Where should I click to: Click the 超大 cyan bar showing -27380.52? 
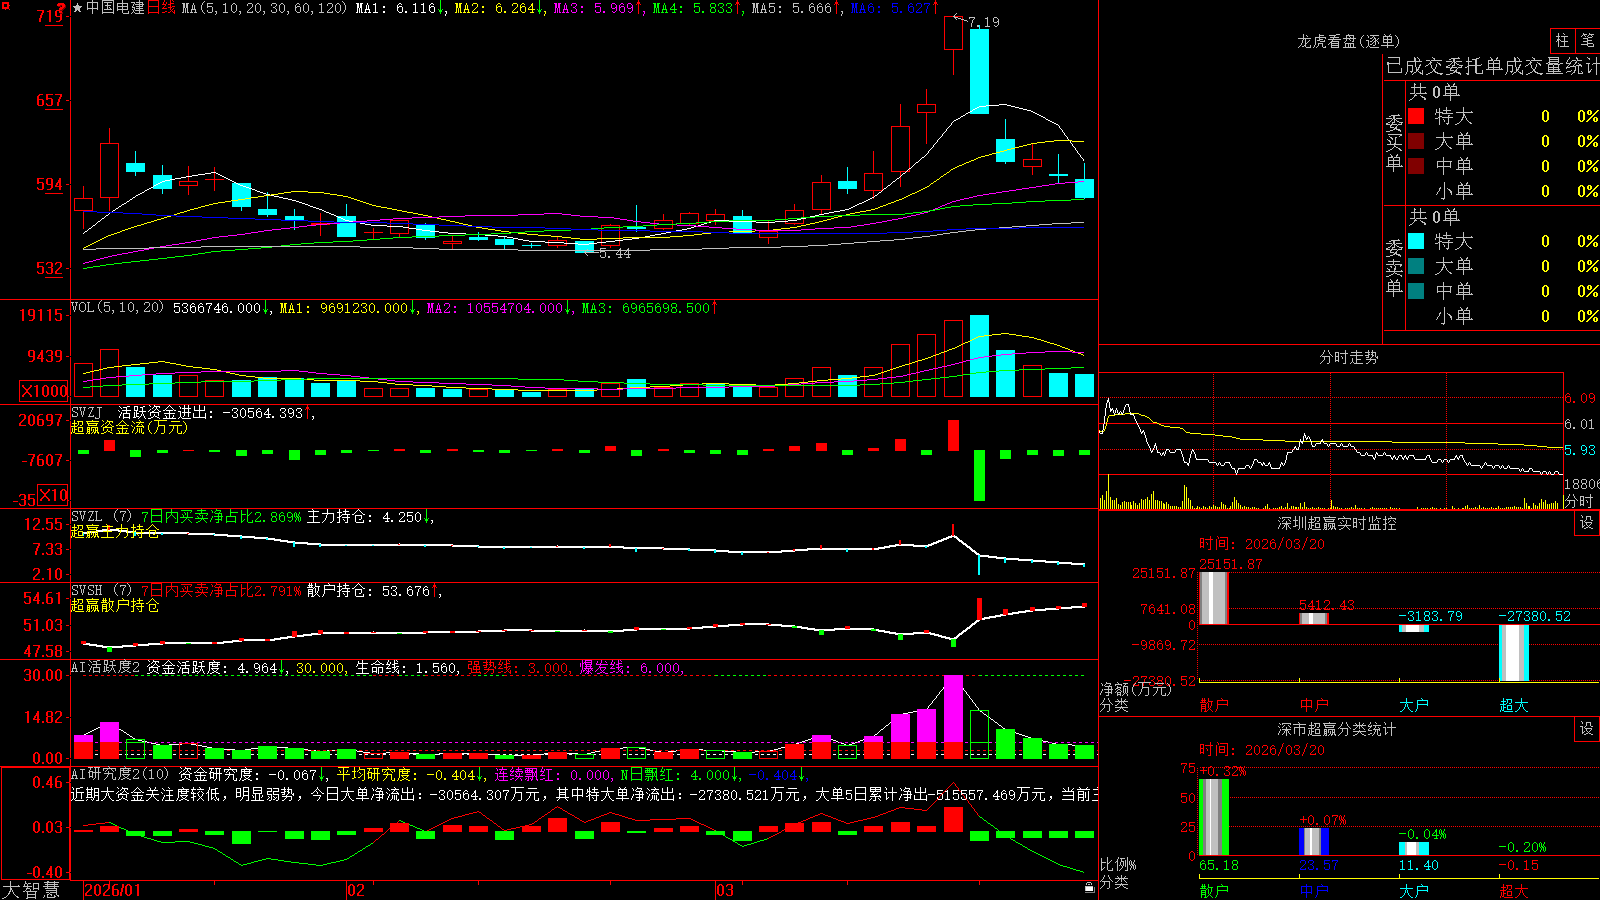pos(1513,653)
